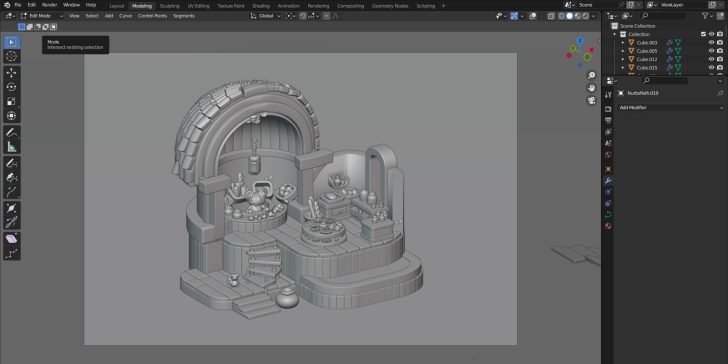The height and width of the screenshot is (364, 728).
Task: Select the Randomize tool
Action: point(12,253)
